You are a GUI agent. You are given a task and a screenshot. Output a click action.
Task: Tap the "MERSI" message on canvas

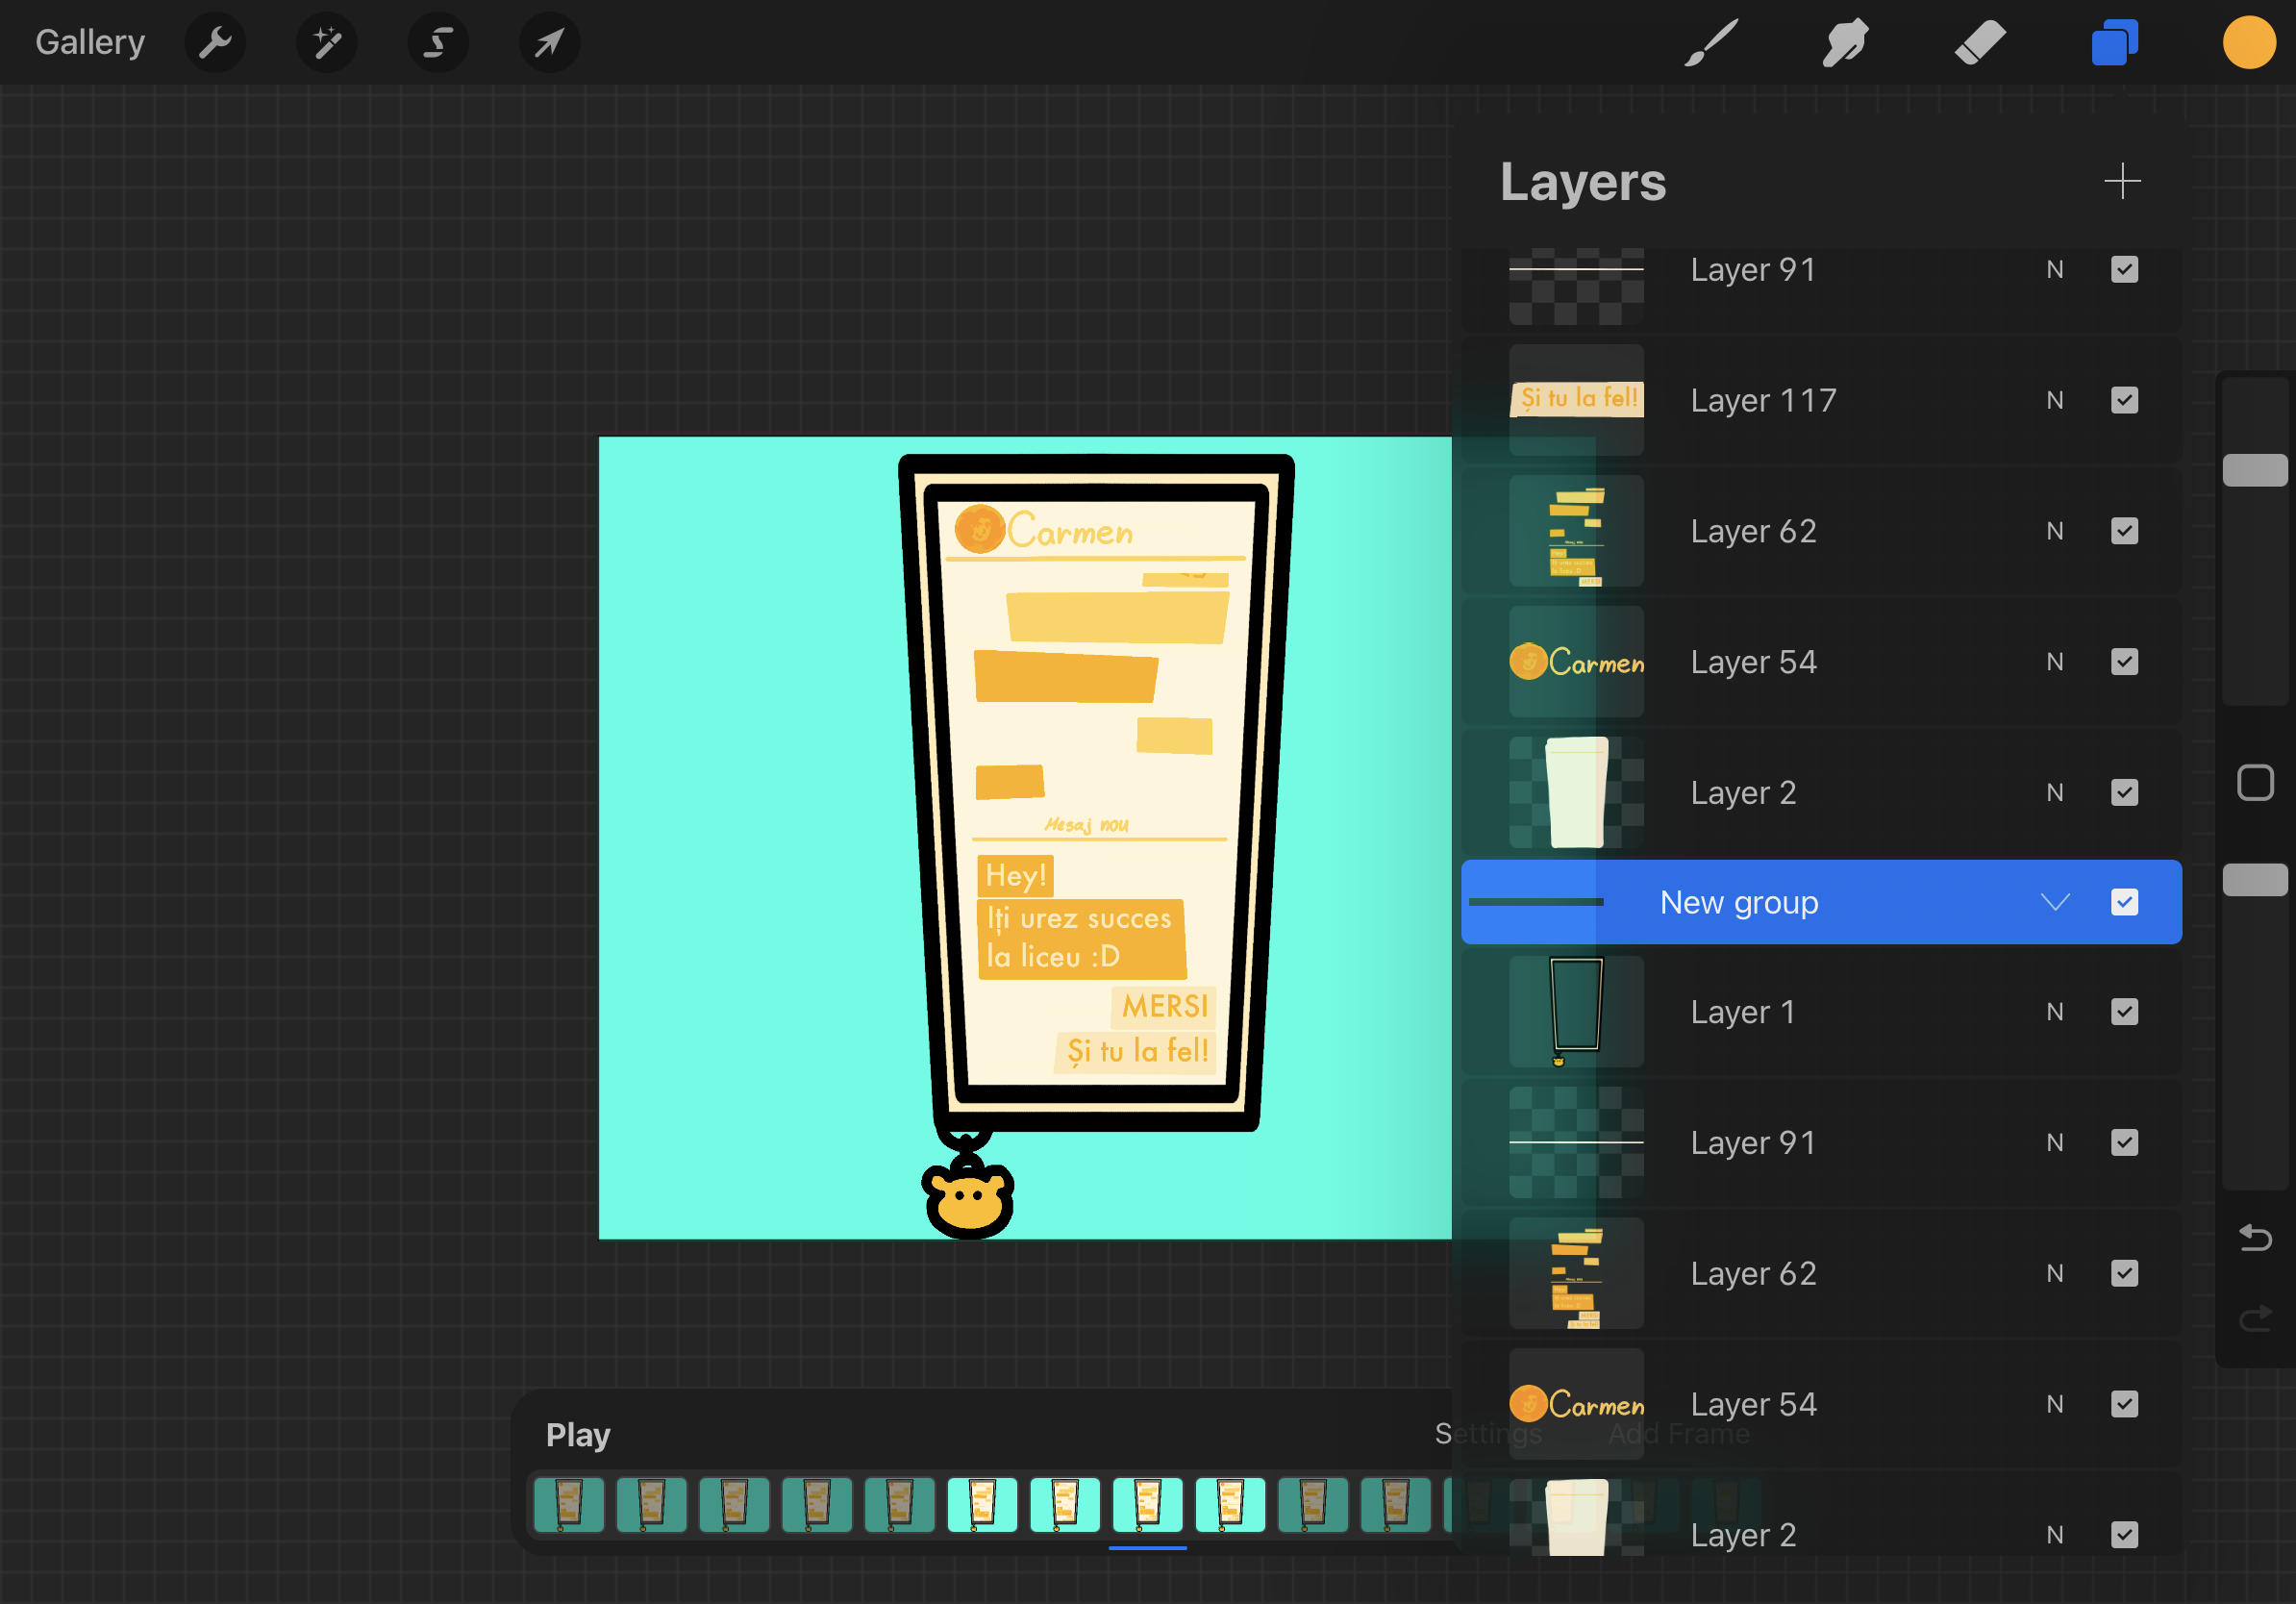(x=1164, y=1007)
